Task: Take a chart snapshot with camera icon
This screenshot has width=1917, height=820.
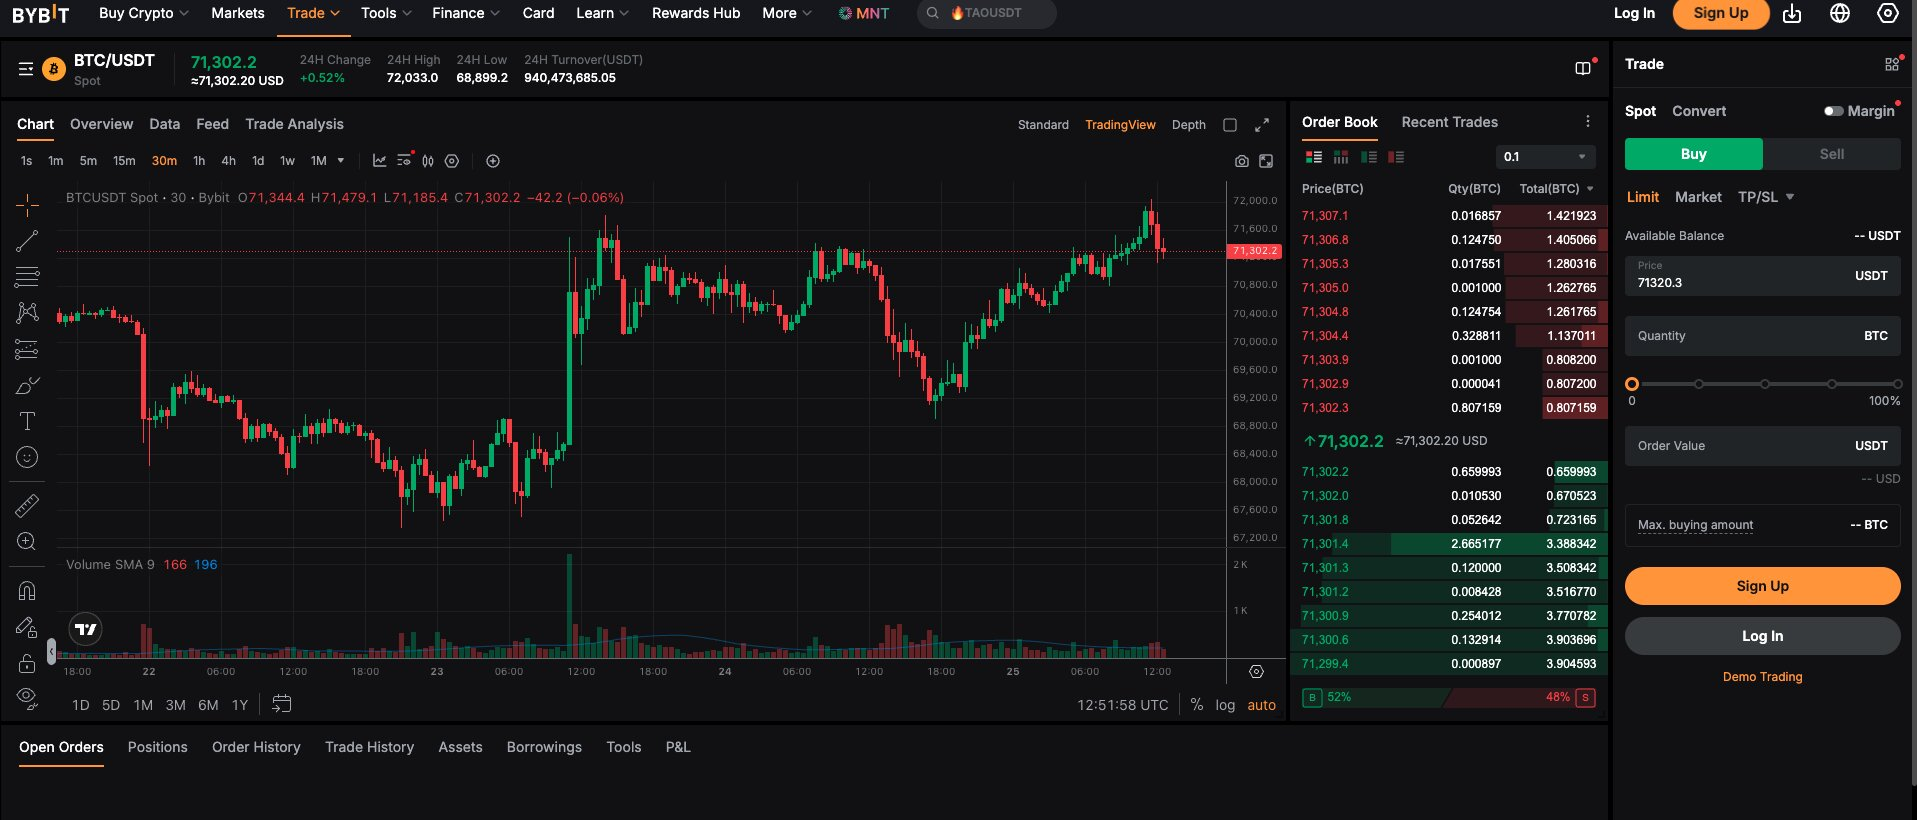Action: [1241, 161]
